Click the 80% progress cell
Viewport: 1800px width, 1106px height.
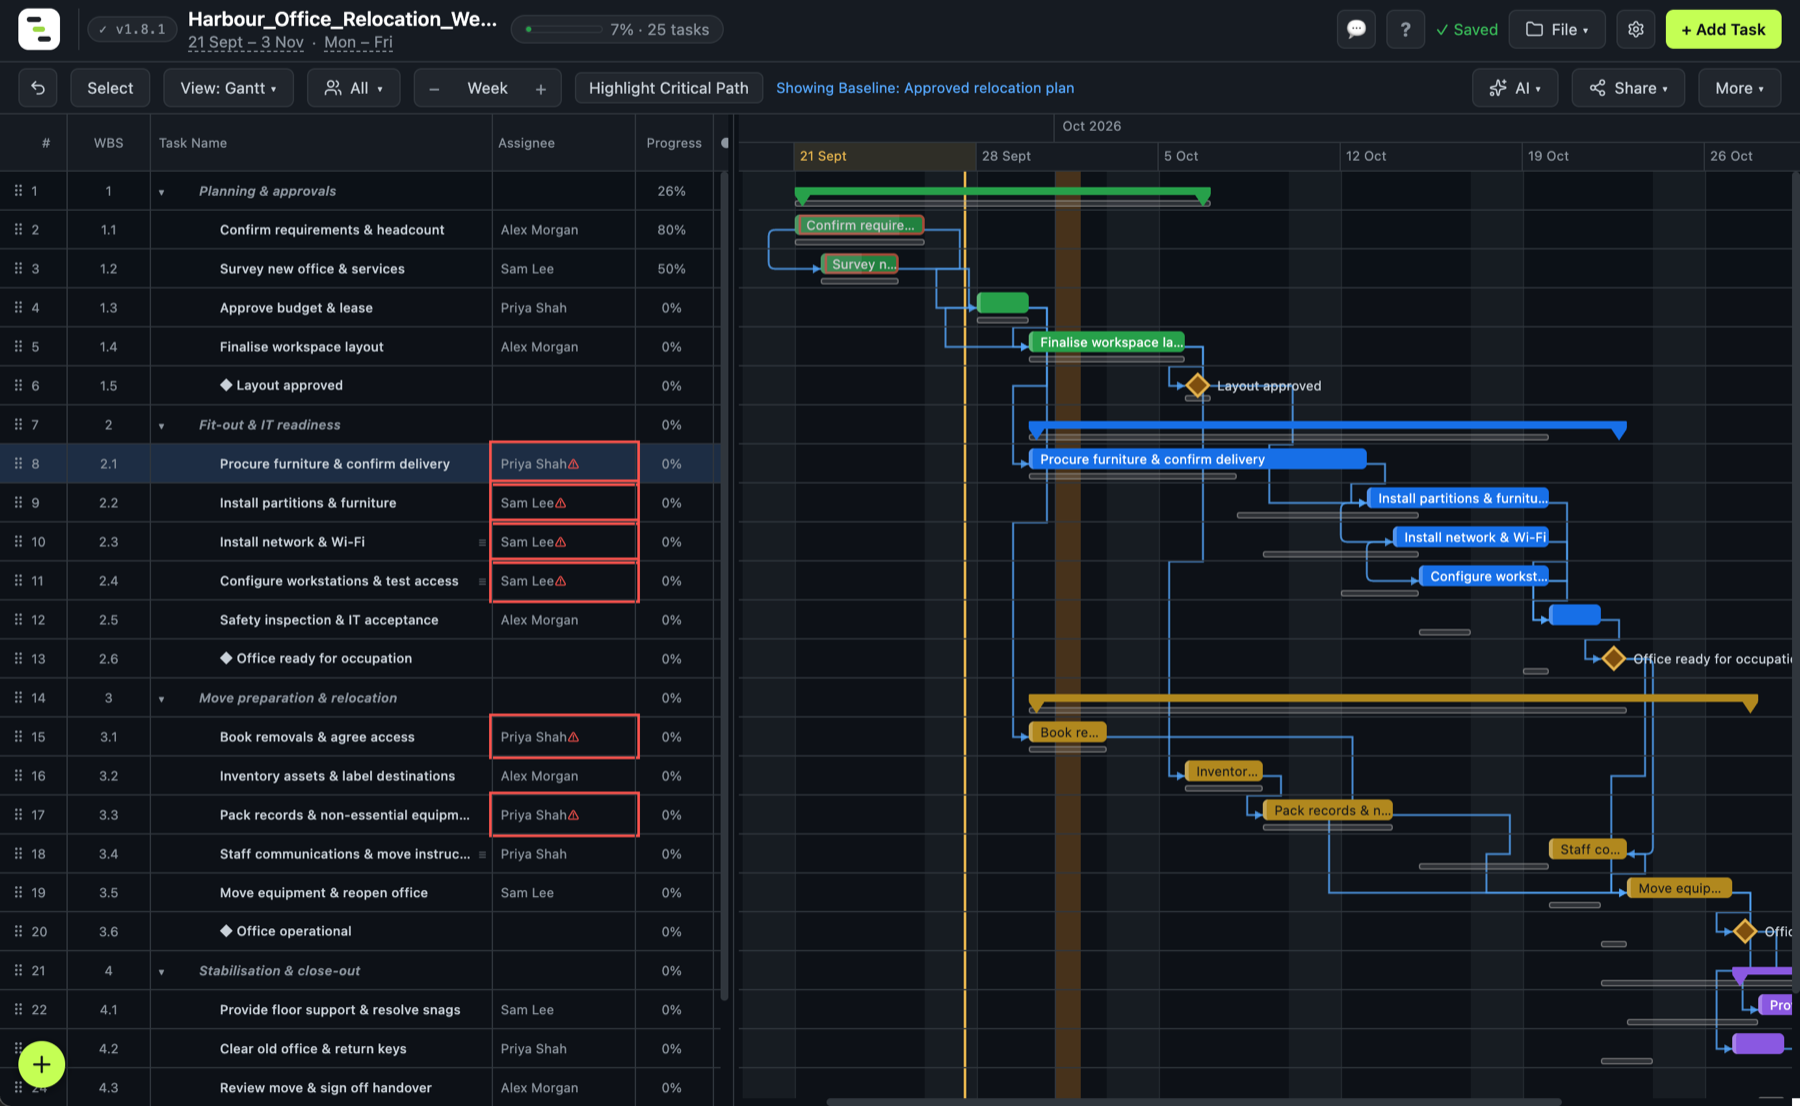click(672, 230)
